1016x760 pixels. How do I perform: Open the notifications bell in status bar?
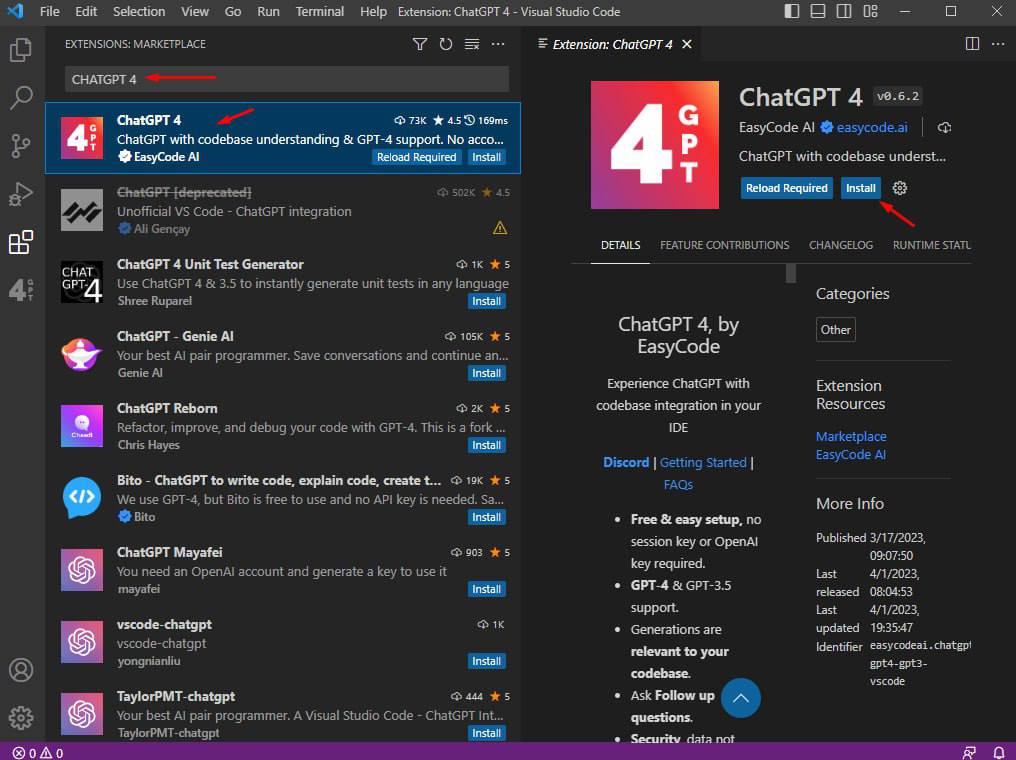(999, 752)
